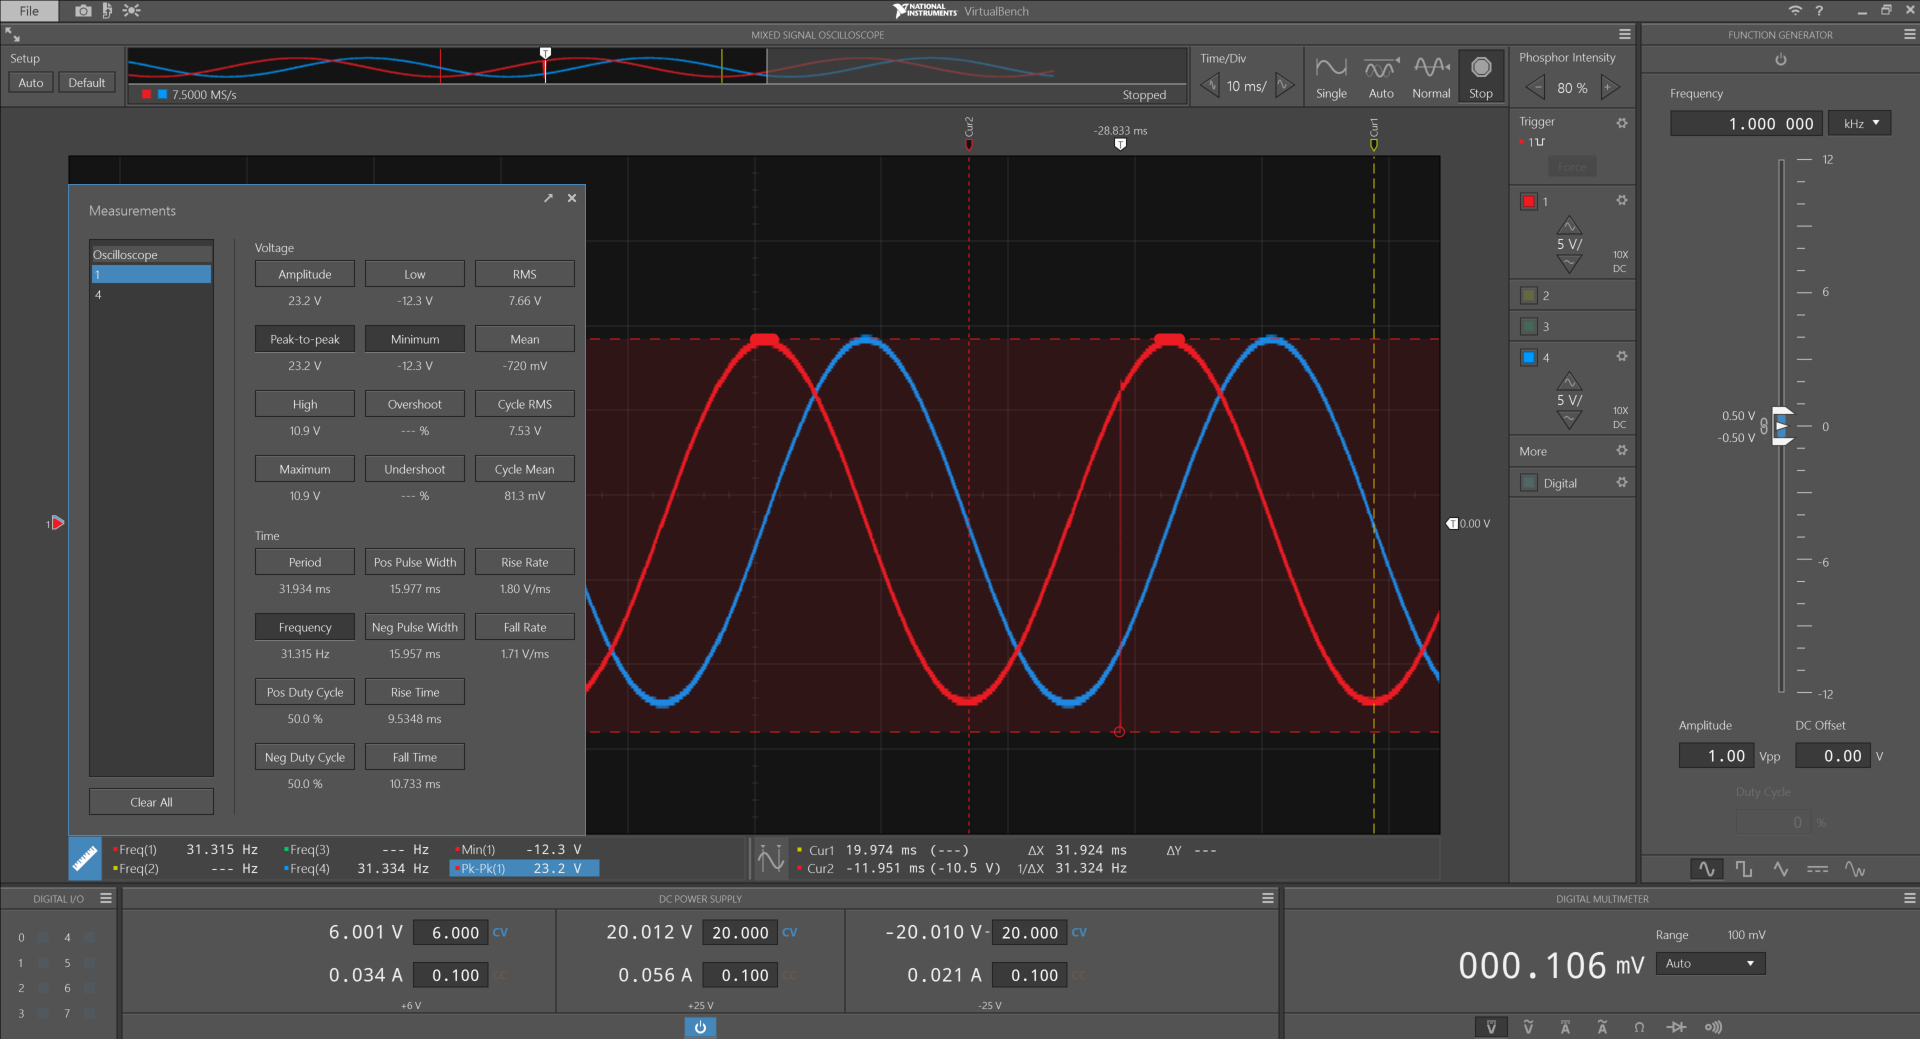Open the Function Generator panel menu

pos(1909,34)
